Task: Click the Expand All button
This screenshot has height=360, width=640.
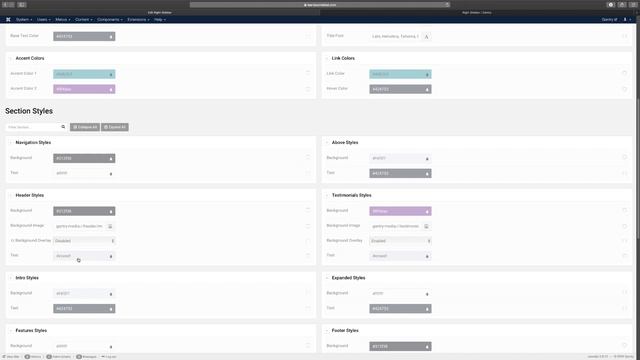Action: click(115, 127)
